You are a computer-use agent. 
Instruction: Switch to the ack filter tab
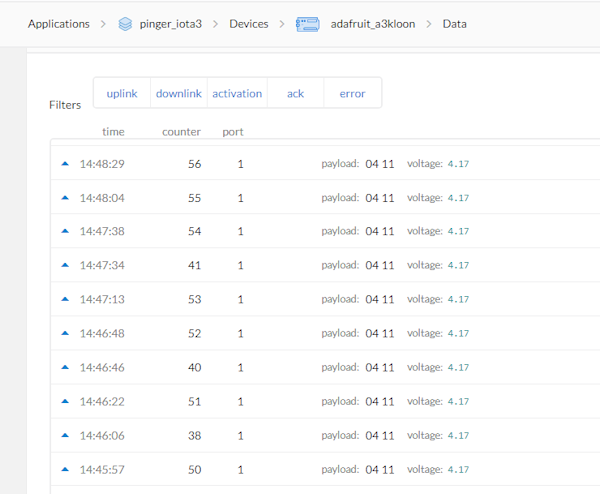coord(295,93)
